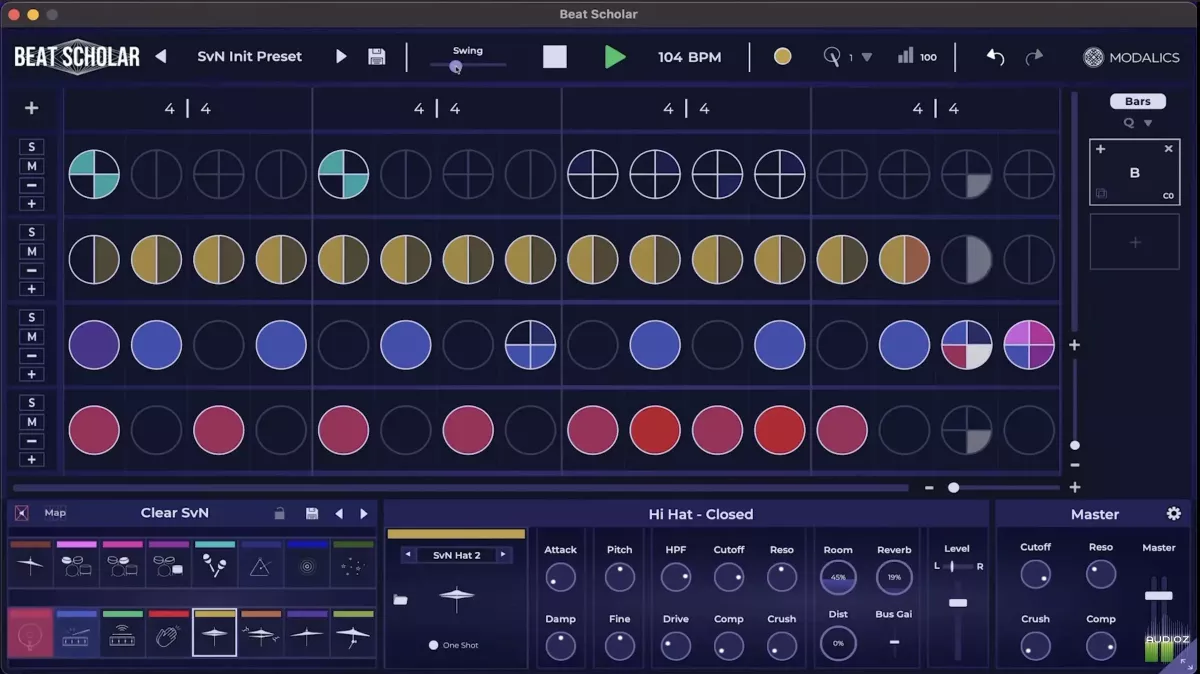Expand the dropdown arrow next to metronome

point(867,57)
